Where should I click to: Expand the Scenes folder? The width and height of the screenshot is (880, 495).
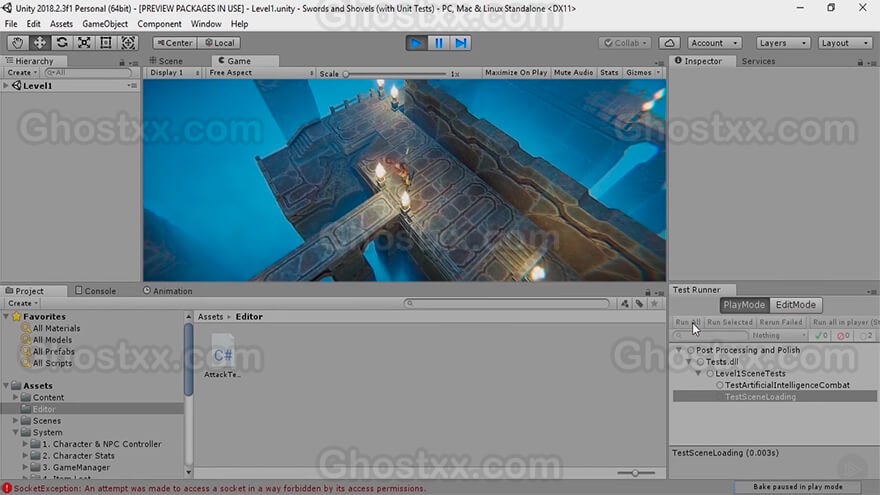(x=16, y=421)
